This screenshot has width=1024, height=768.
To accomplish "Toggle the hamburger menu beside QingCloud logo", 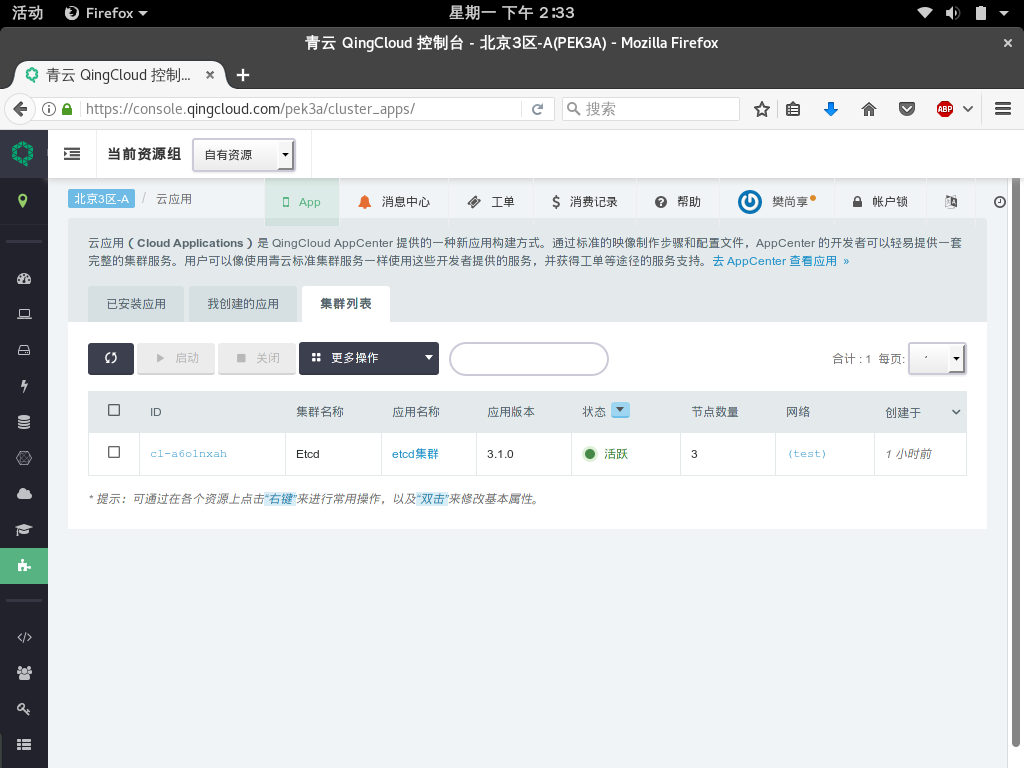I will coord(70,154).
